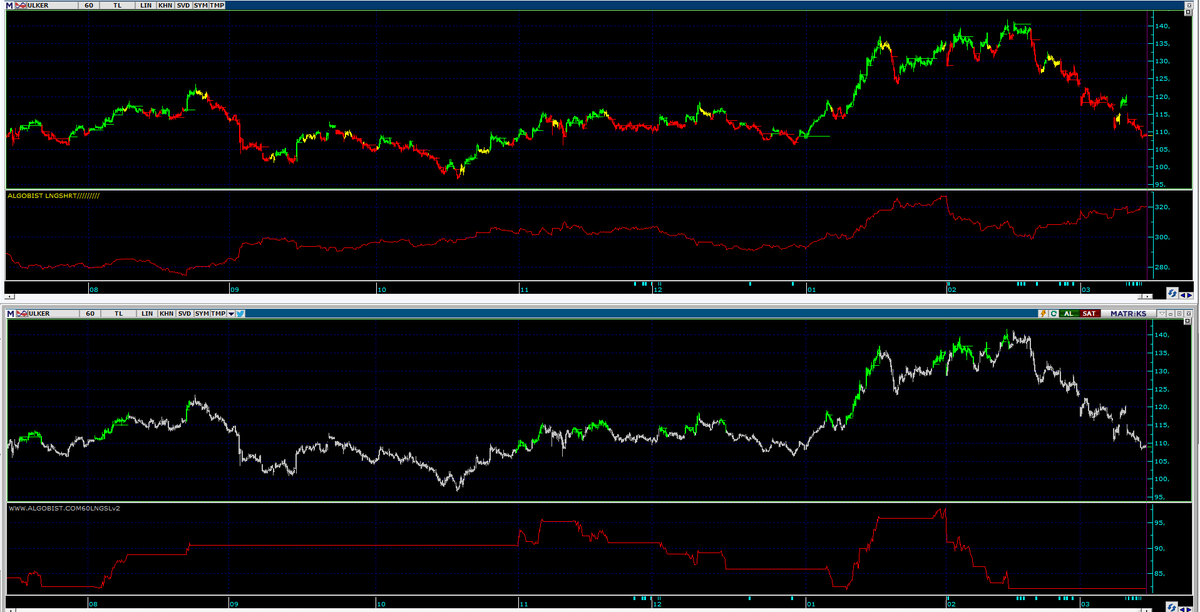Click the orange lightning bolt icon
This screenshot has height=612, width=1200.
(x=1043, y=313)
